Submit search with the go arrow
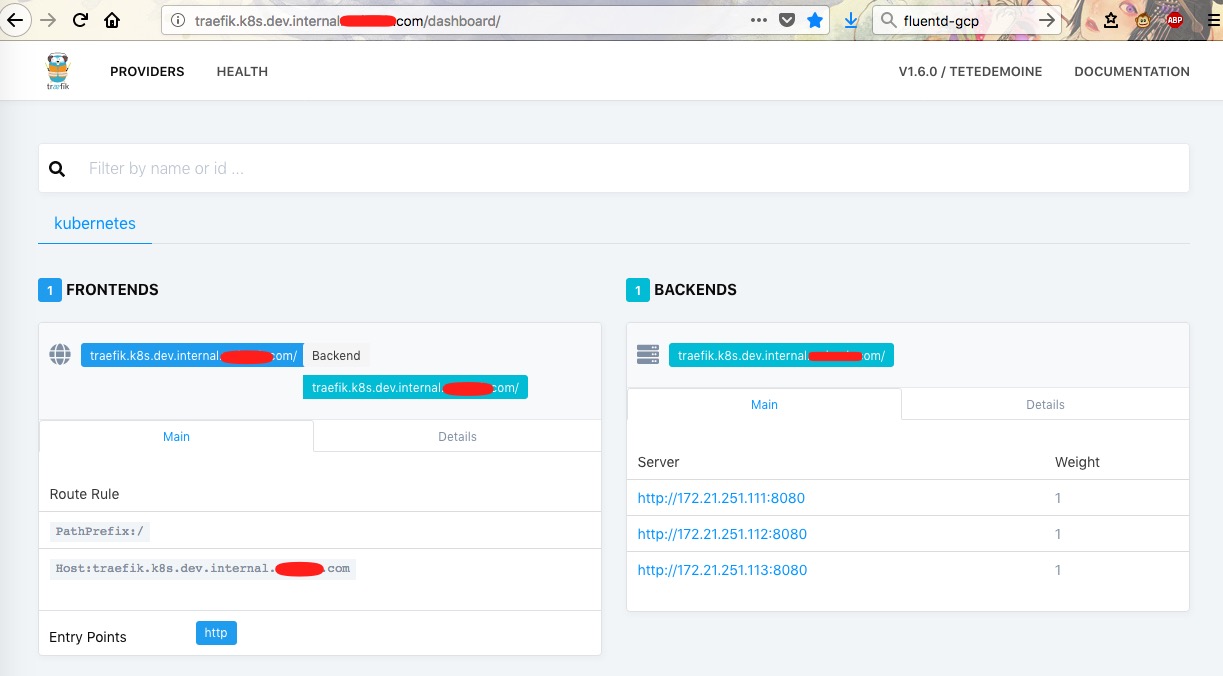Image resolution: width=1223 pixels, height=676 pixels. 1047,20
